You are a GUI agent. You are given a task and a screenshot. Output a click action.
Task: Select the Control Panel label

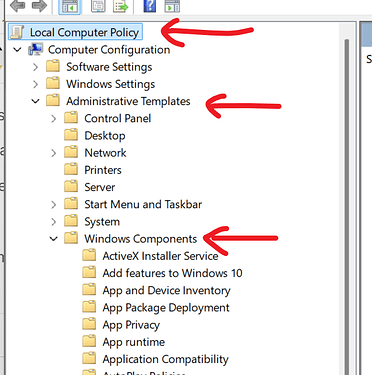click(x=117, y=118)
